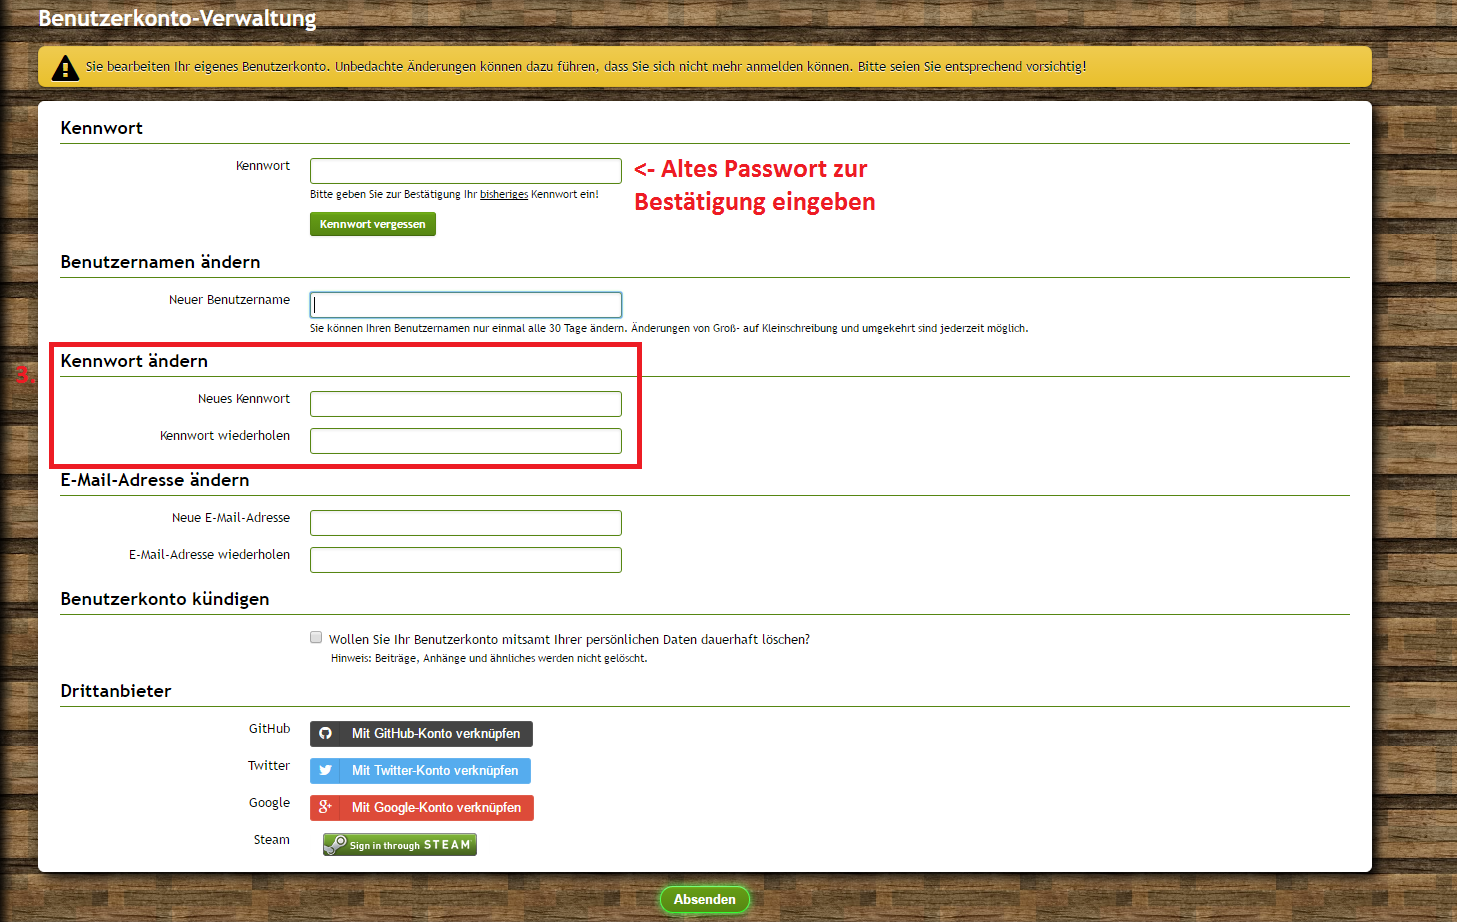This screenshot has width=1457, height=922.
Task: Click the GitHub logo icon
Action: point(325,734)
